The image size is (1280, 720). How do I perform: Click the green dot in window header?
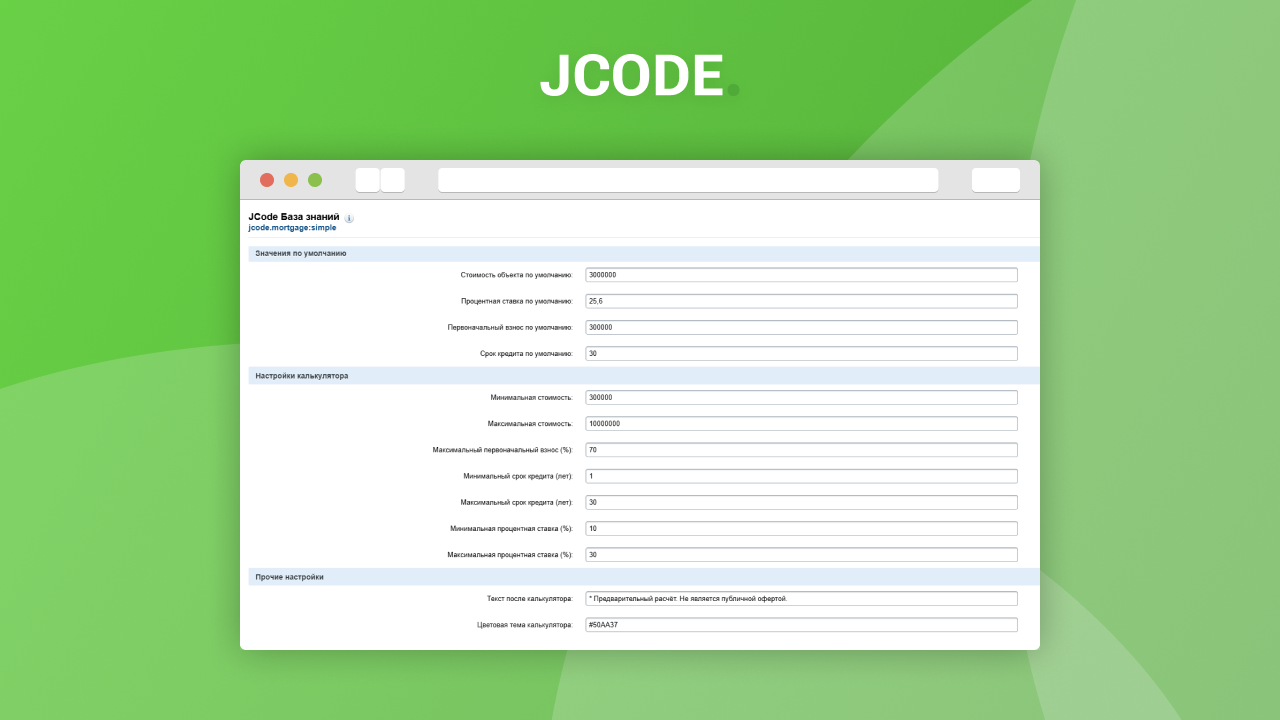pos(315,180)
